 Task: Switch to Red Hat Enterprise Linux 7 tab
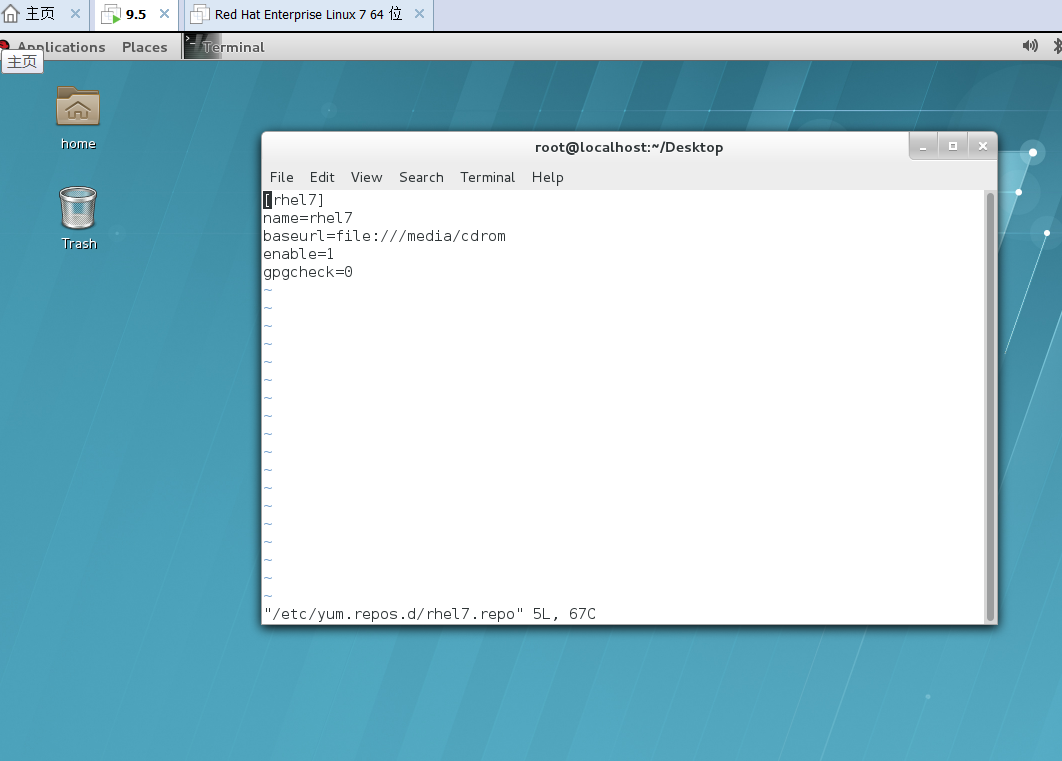click(x=308, y=15)
